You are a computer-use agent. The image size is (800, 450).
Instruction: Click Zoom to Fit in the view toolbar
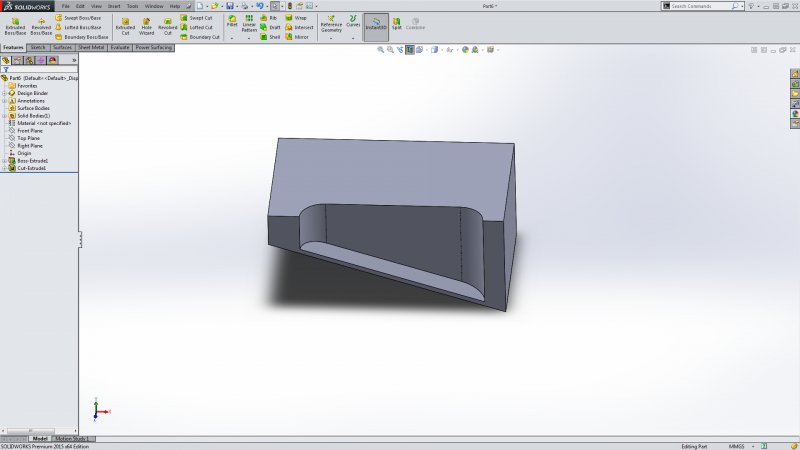pos(380,50)
